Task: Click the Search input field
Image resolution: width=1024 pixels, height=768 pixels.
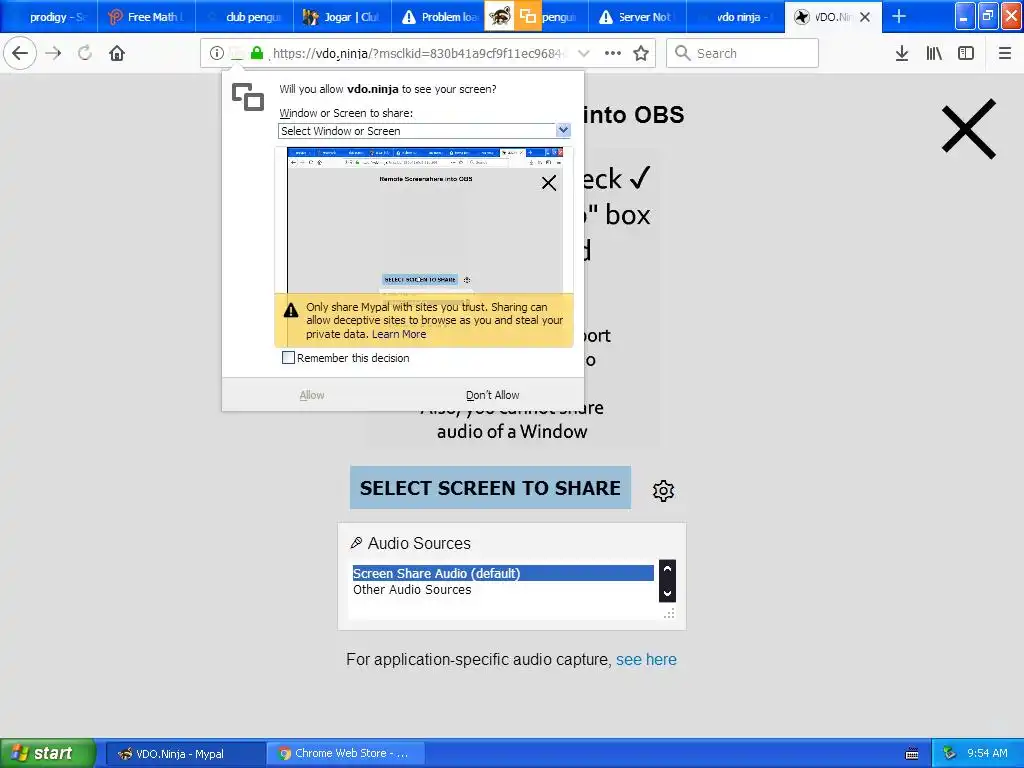Action: click(x=743, y=54)
